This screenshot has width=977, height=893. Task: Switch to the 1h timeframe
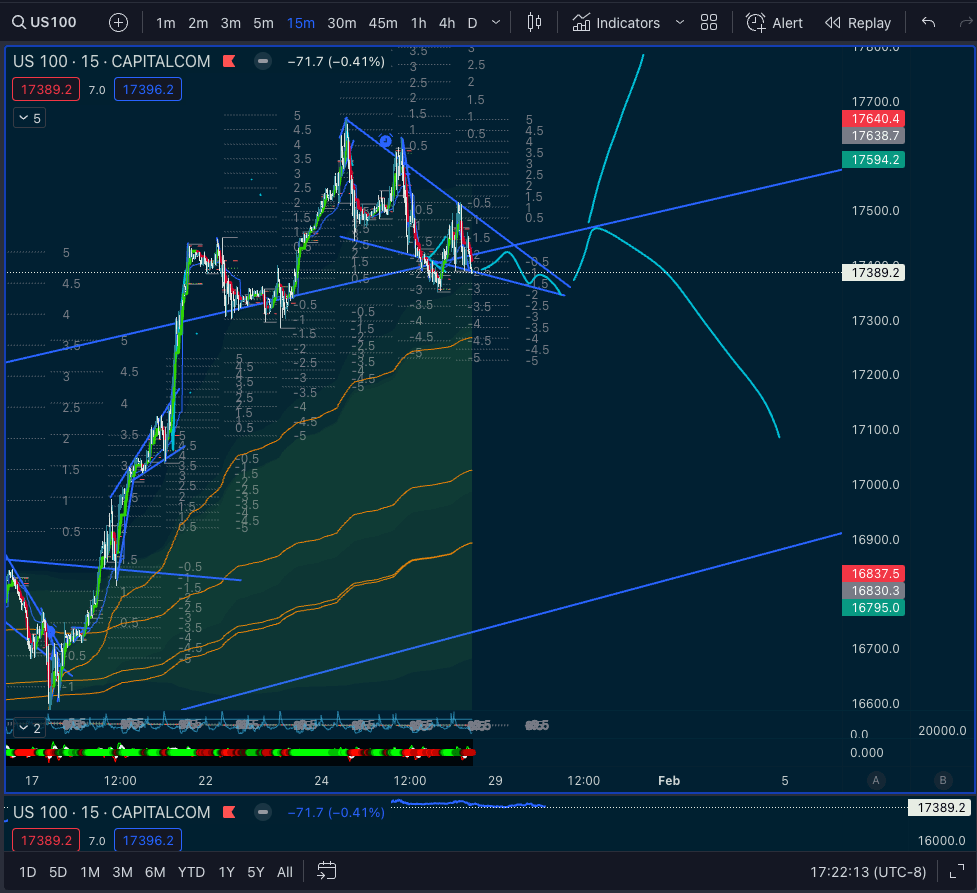(x=418, y=22)
